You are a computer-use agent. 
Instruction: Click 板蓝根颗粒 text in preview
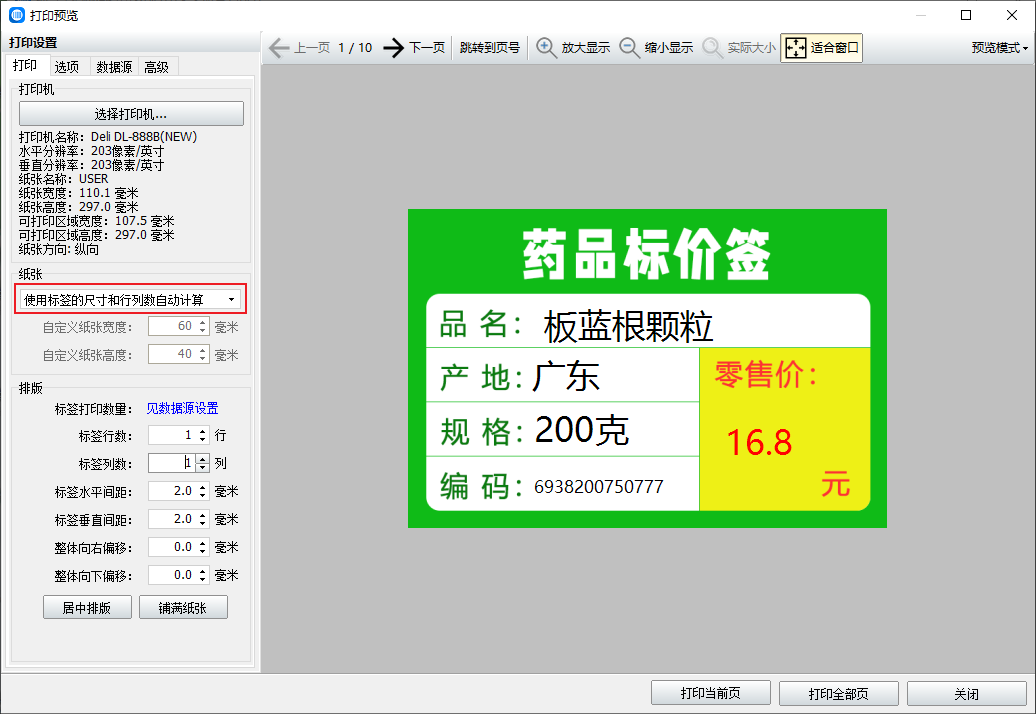point(628,326)
